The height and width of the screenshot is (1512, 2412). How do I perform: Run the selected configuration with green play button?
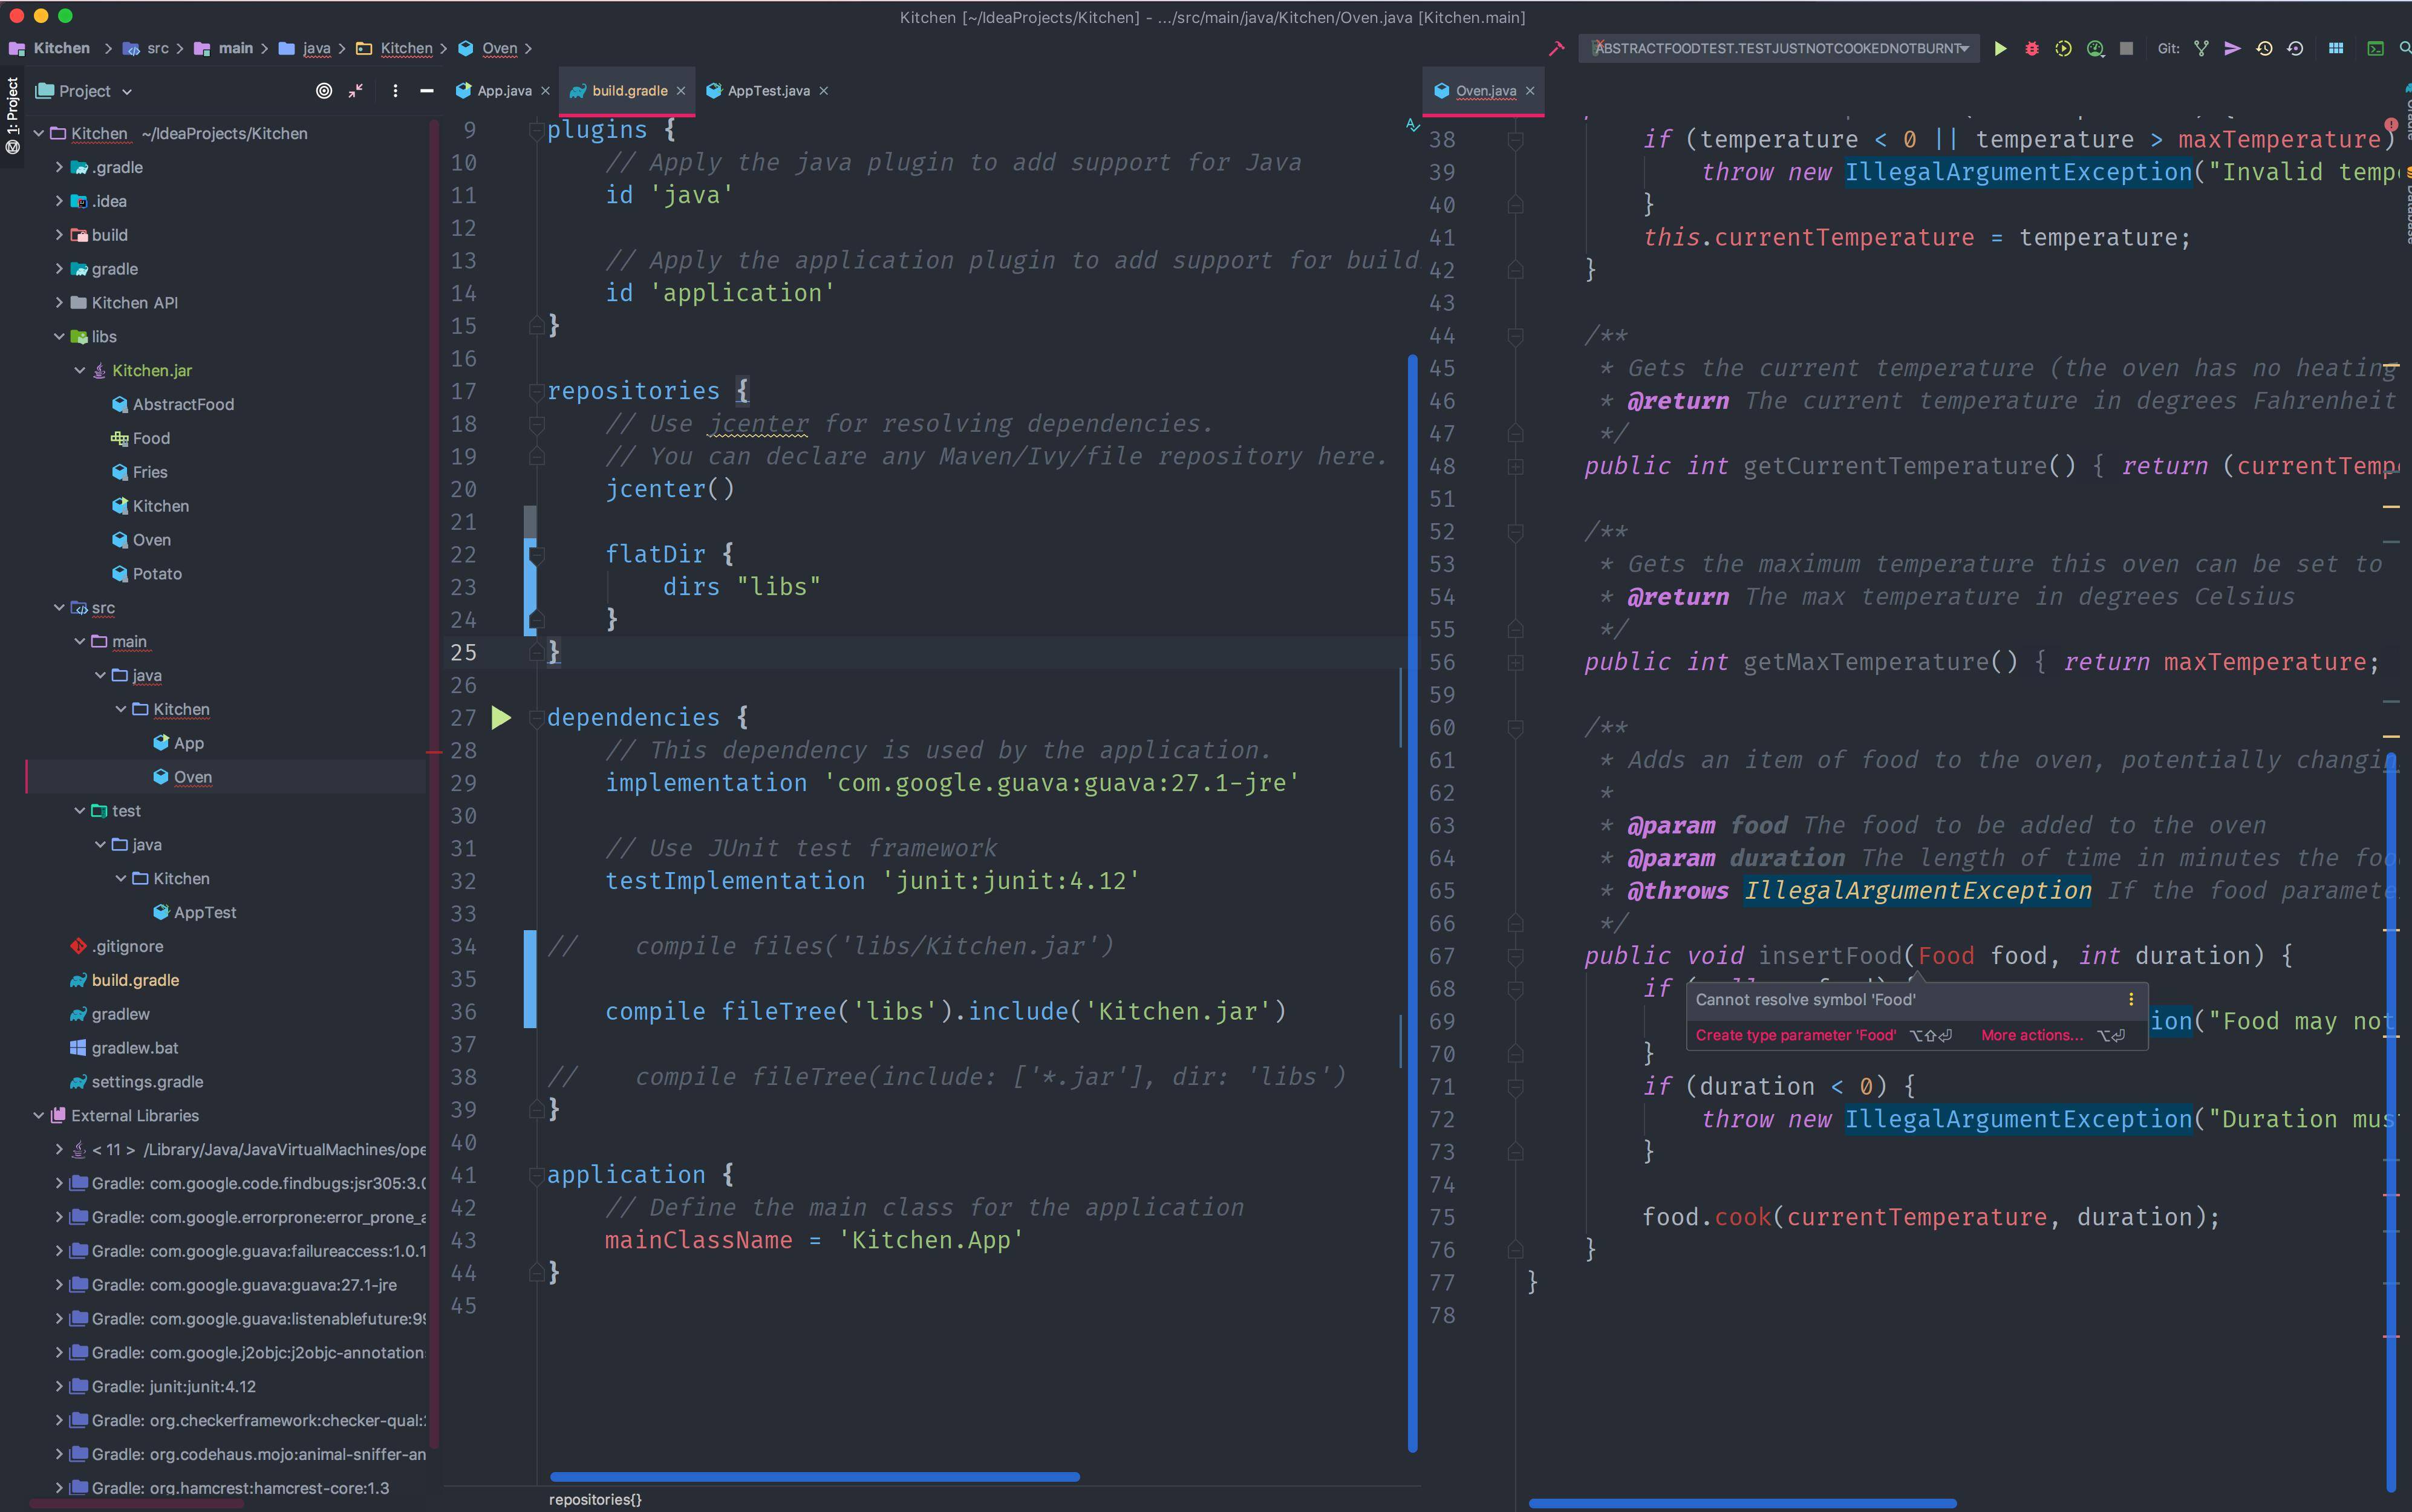(x=2000, y=48)
